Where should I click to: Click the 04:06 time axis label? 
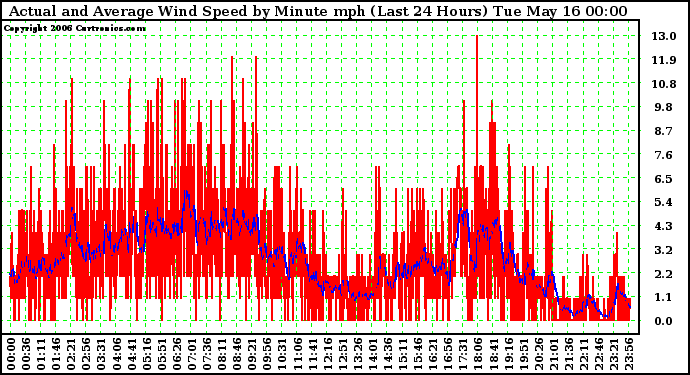point(116,354)
